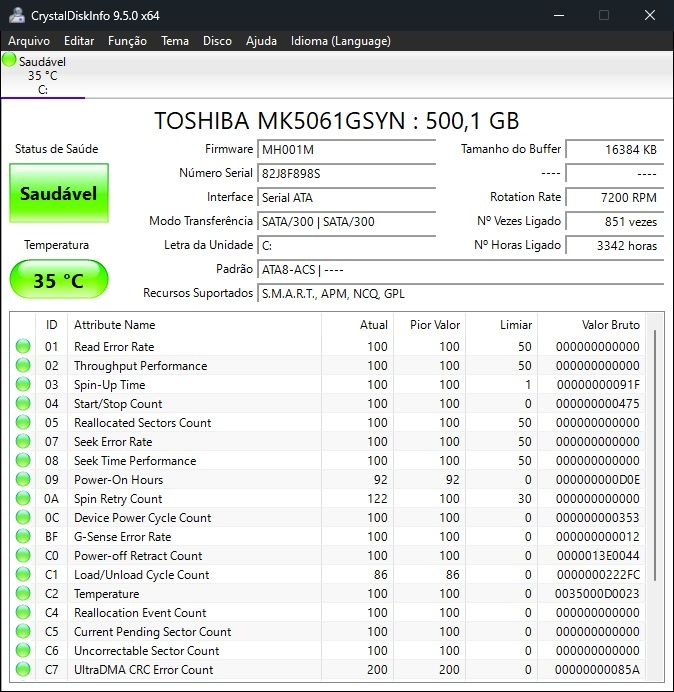This screenshot has width=674, height=692.
Task: Click status orb for G-Sense Error Rate
Action: tap(23, 536)
